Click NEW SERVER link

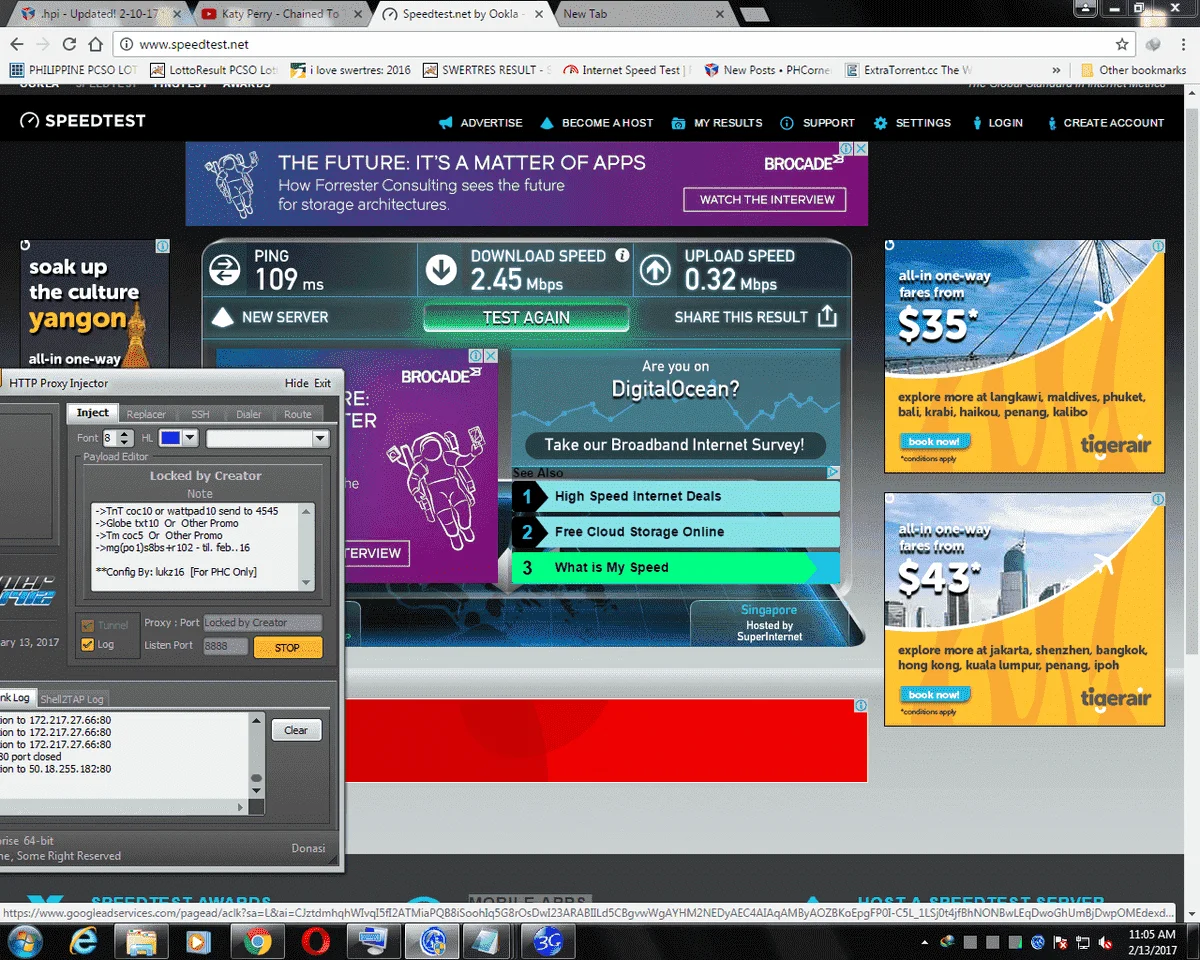click(285, 317)
